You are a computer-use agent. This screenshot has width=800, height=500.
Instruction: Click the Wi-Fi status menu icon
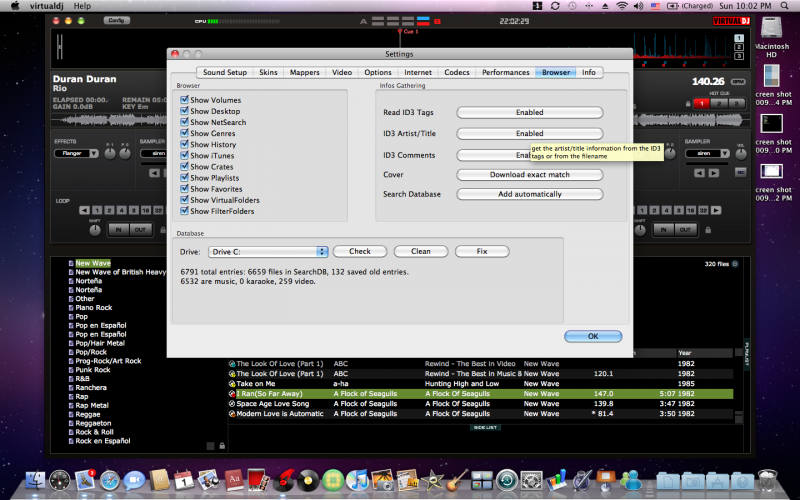(621, 6)
